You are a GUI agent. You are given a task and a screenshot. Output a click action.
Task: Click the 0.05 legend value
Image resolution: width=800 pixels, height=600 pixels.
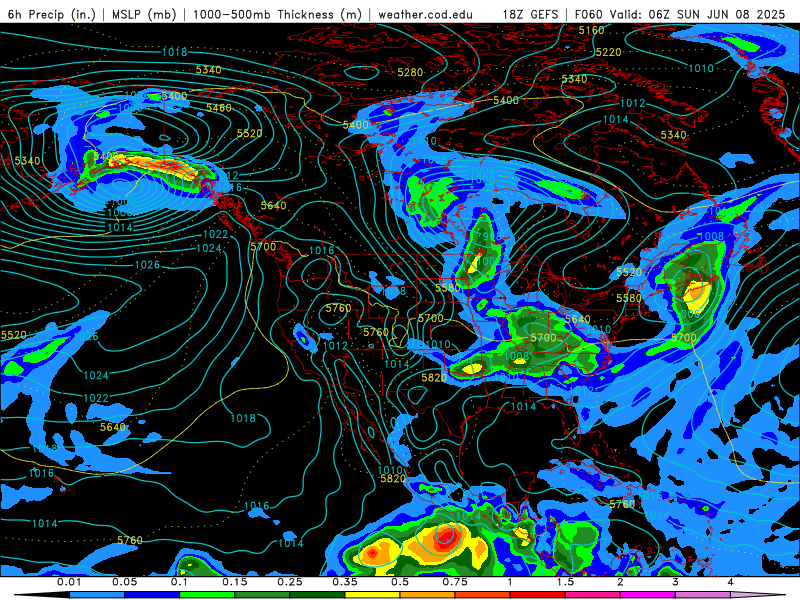pyautogui.click(x=124, y=582)
